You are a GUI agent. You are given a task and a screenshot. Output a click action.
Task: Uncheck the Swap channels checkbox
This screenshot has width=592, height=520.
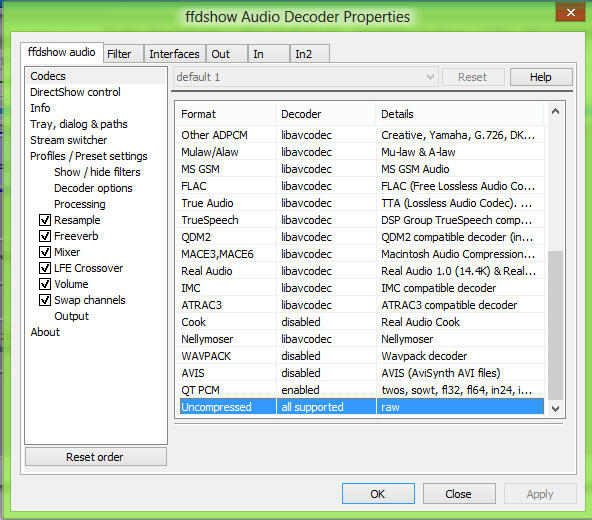45,300
